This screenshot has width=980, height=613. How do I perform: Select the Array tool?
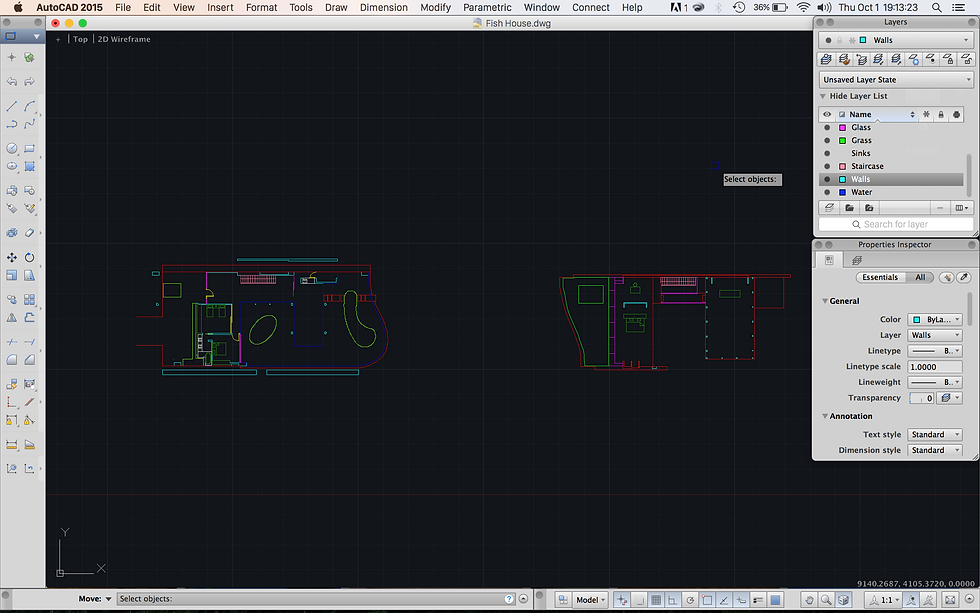pyautogui.click(x=29, y=299)
